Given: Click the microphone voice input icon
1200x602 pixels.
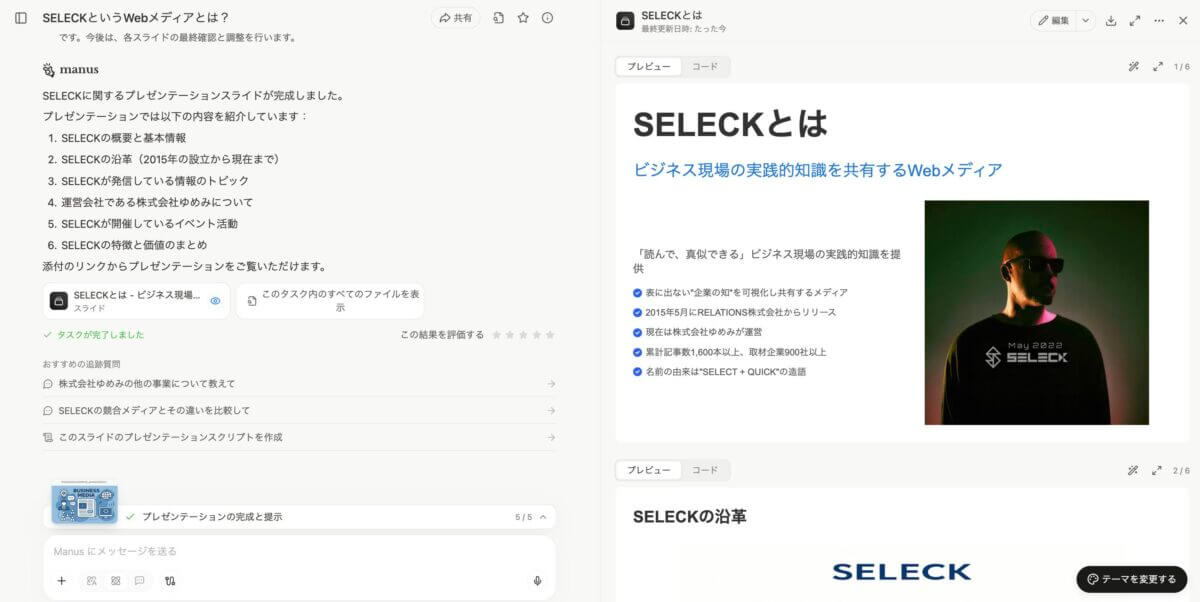Looking at the screenshot, I should (x=537, y=581).
